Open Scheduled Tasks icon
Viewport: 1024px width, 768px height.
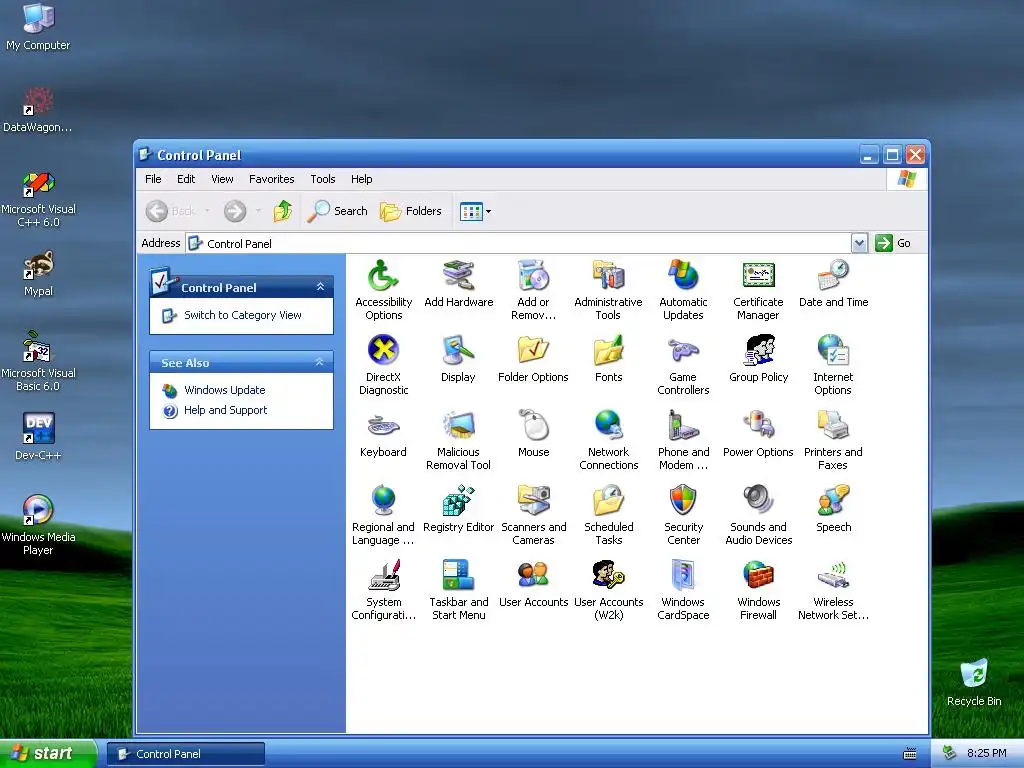click(609, 500)
